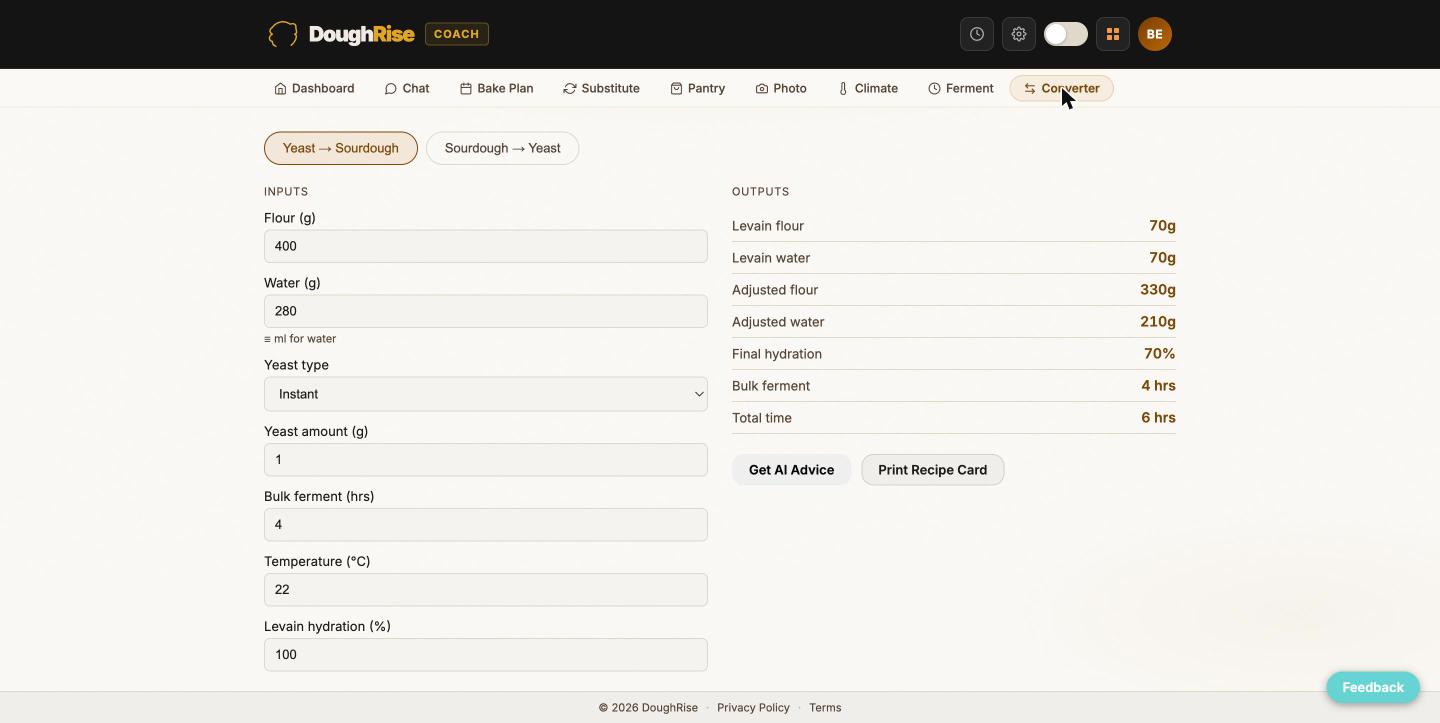Open the Feedback button
This screenshot has height=723, width=1440.
[x=1373, y=688]
